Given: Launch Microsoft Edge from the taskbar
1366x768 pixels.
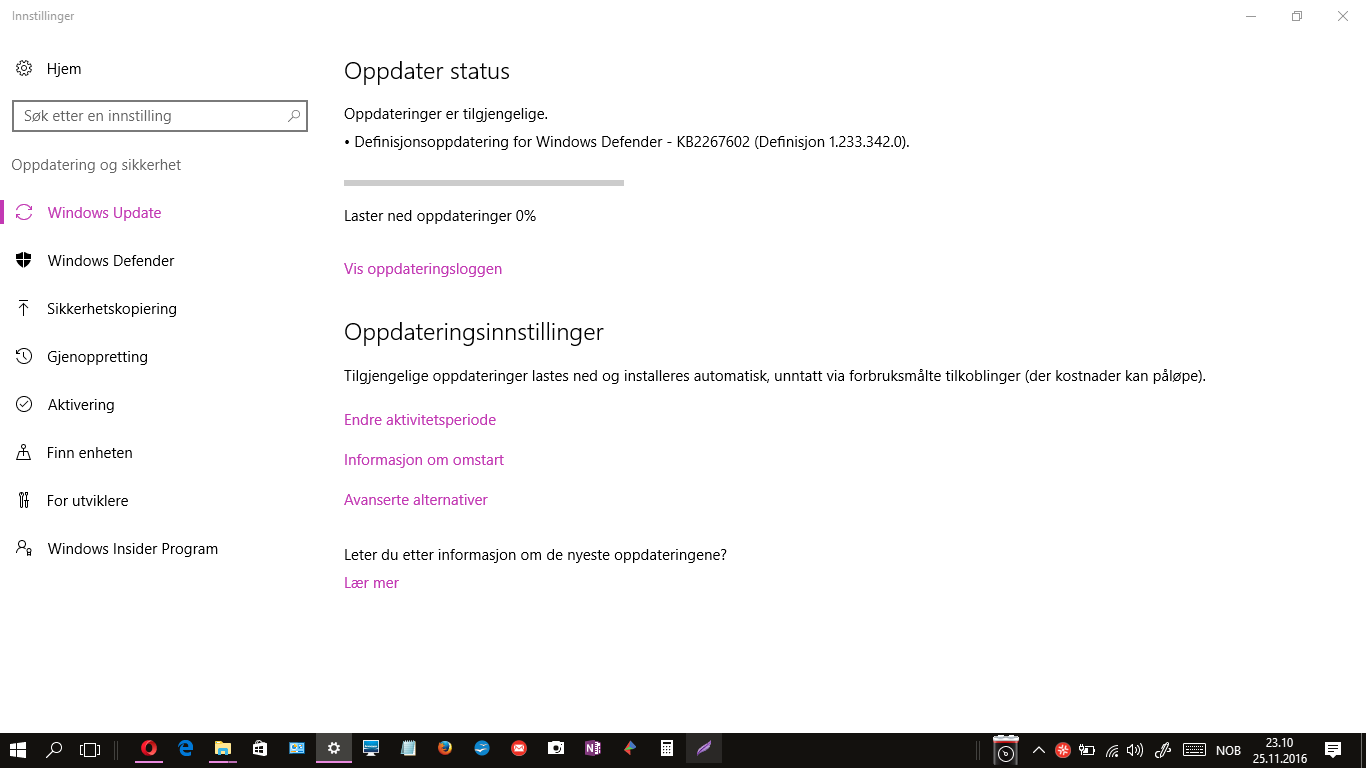Looking at the screenshot, I should [x=186, y=748].
